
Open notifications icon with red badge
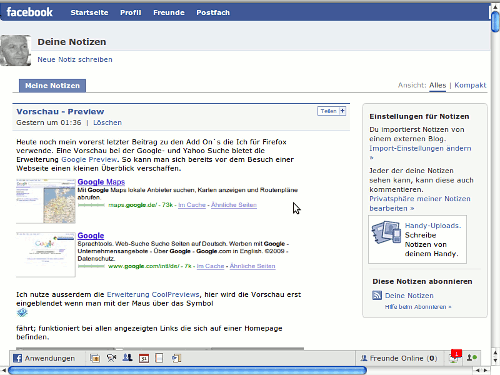tap(455, 357)
